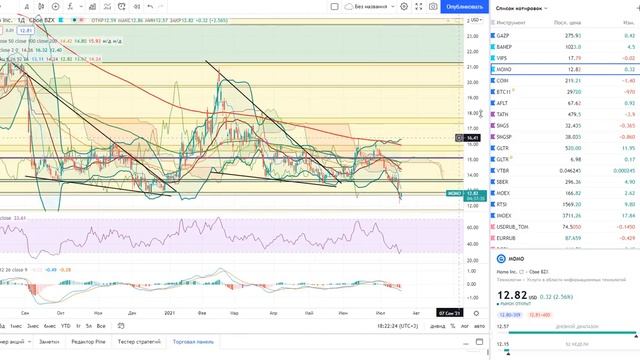Open chart settings gear in top toolbar
Viewport: 640px width, 360px height.
[x=404, y=7]
